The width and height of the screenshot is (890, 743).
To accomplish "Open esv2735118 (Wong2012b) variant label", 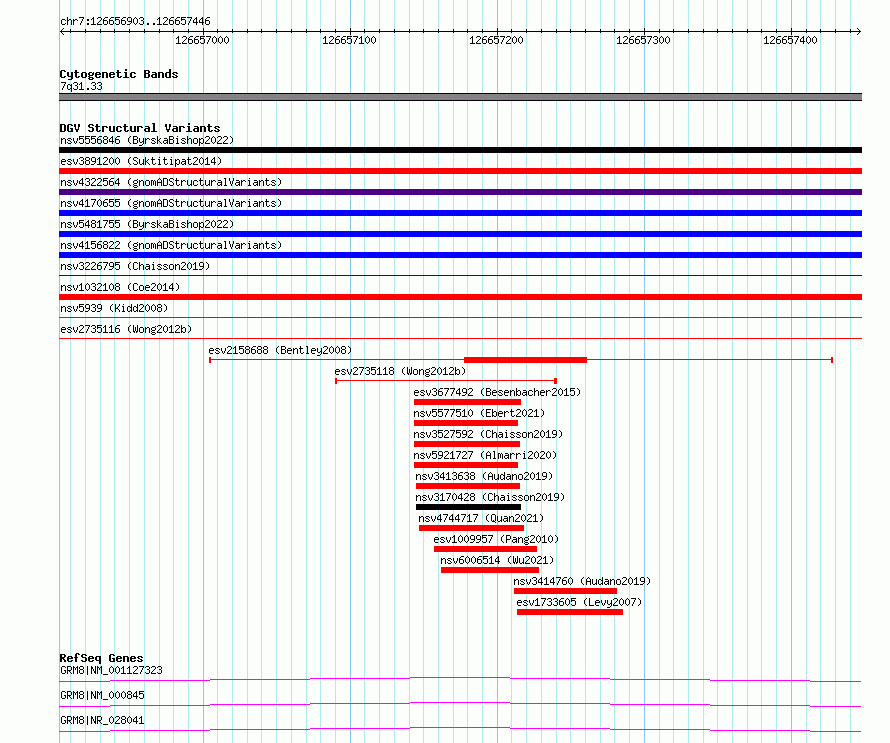I will tap(400, 371).
